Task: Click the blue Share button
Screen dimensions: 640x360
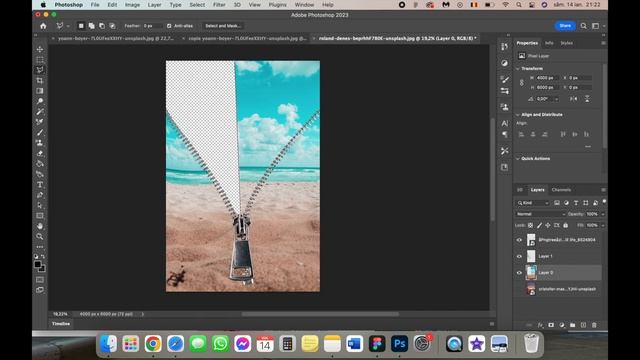Action: 565,26
